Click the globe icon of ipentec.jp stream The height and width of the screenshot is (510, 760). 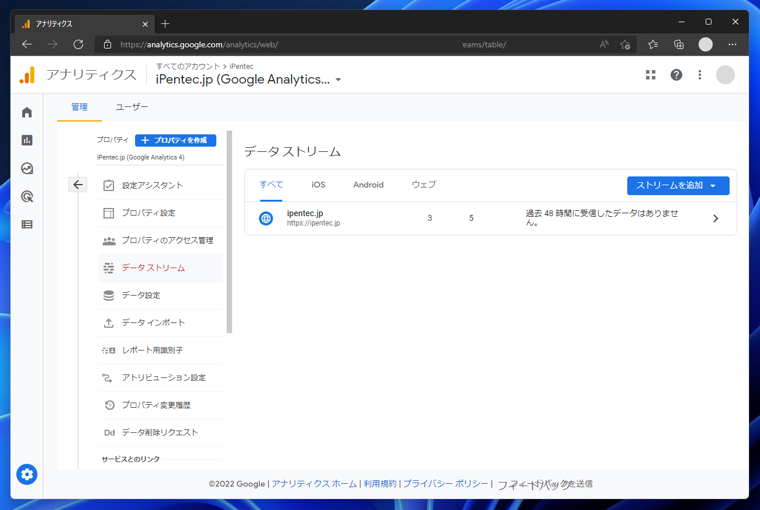pos(266,218)
